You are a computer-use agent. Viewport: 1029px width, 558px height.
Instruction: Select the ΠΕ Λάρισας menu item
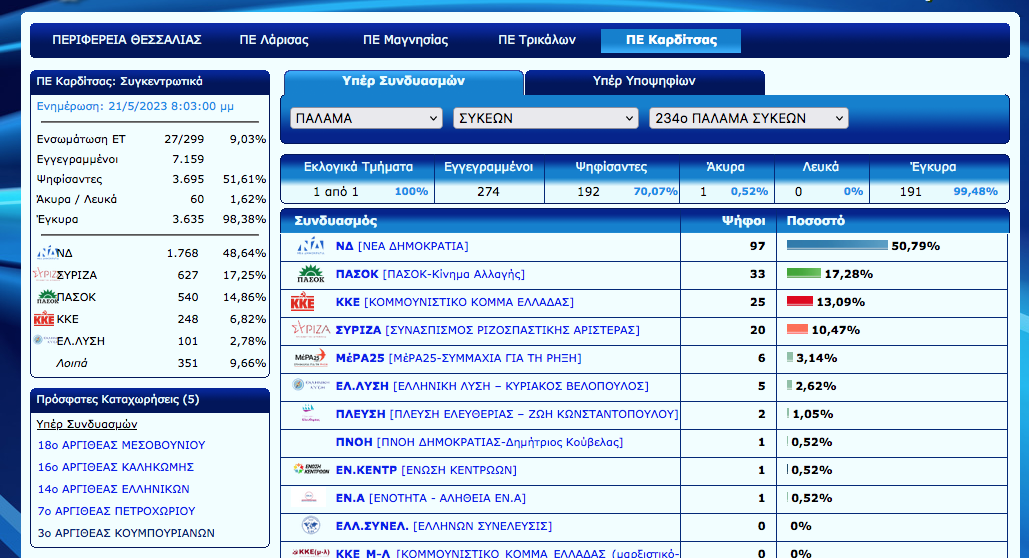pyautogui.click(x=274, y=40)
